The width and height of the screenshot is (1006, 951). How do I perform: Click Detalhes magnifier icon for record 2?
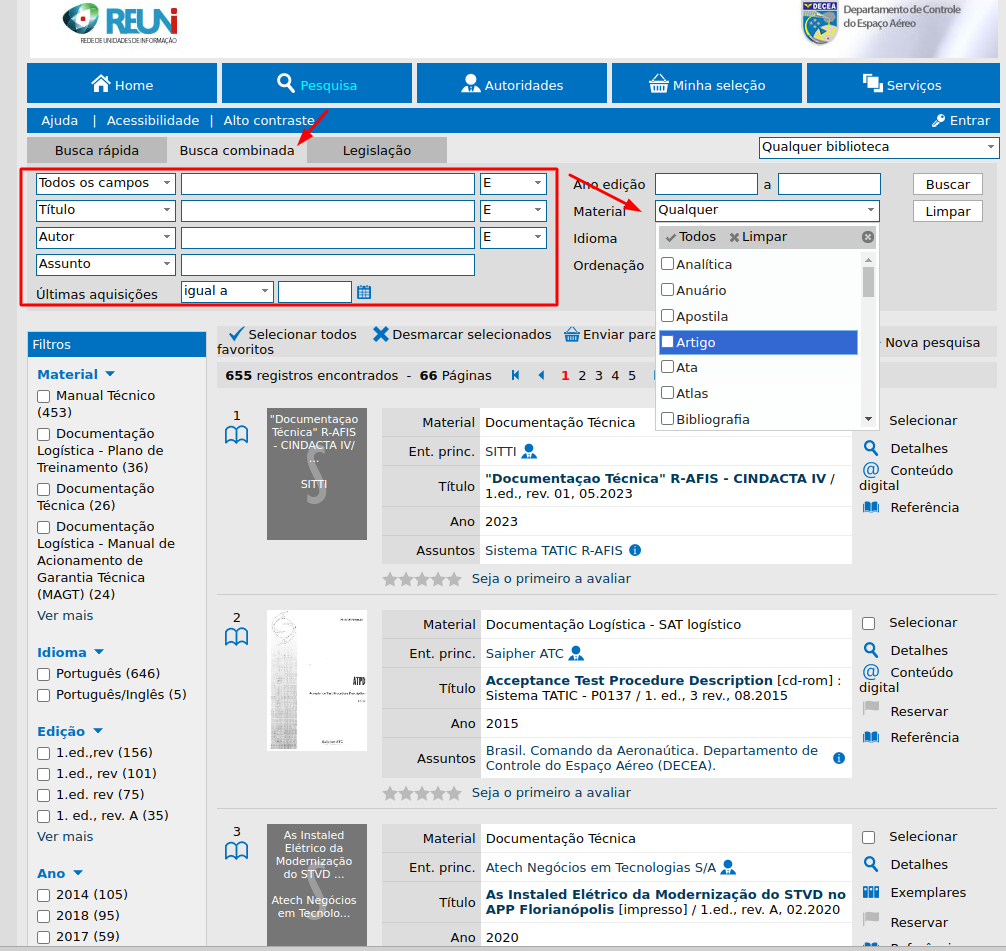pyautogui.click(x=871, y=650)
